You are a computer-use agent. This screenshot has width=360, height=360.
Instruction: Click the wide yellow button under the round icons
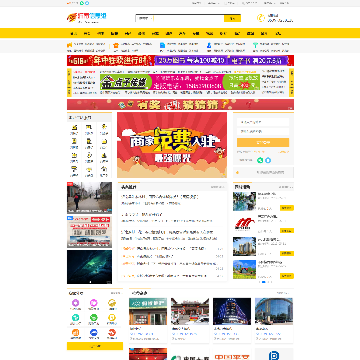(95, 346)
